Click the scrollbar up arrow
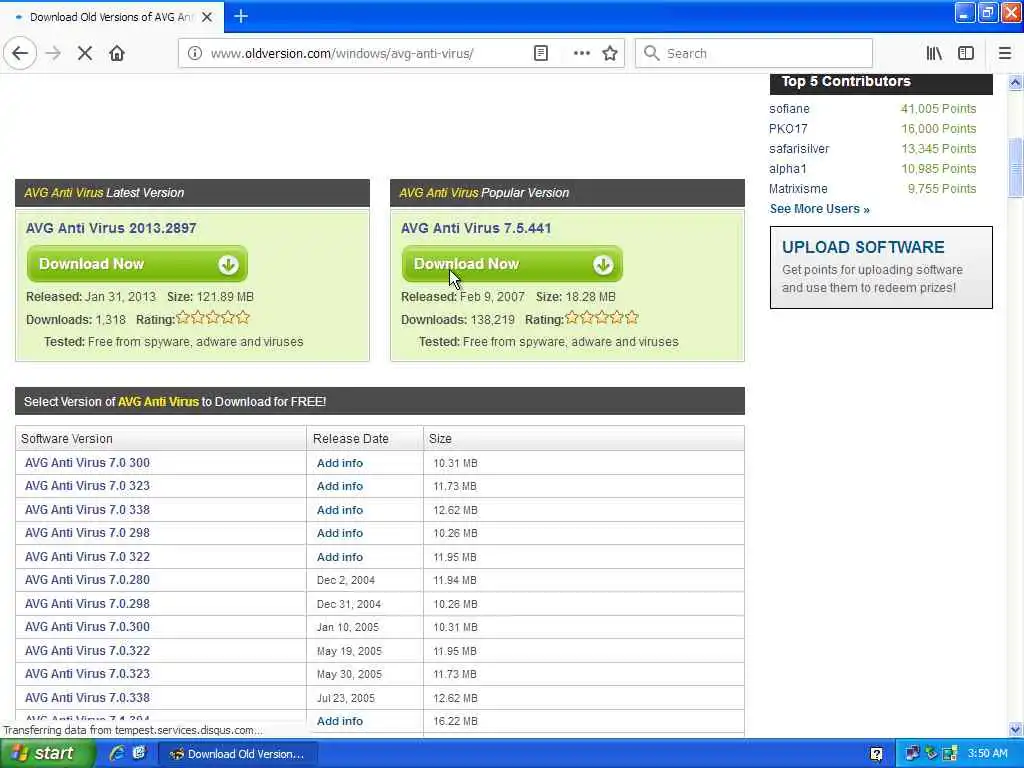This screenshot has width=1024, height=768. (x=1016, y=82)
